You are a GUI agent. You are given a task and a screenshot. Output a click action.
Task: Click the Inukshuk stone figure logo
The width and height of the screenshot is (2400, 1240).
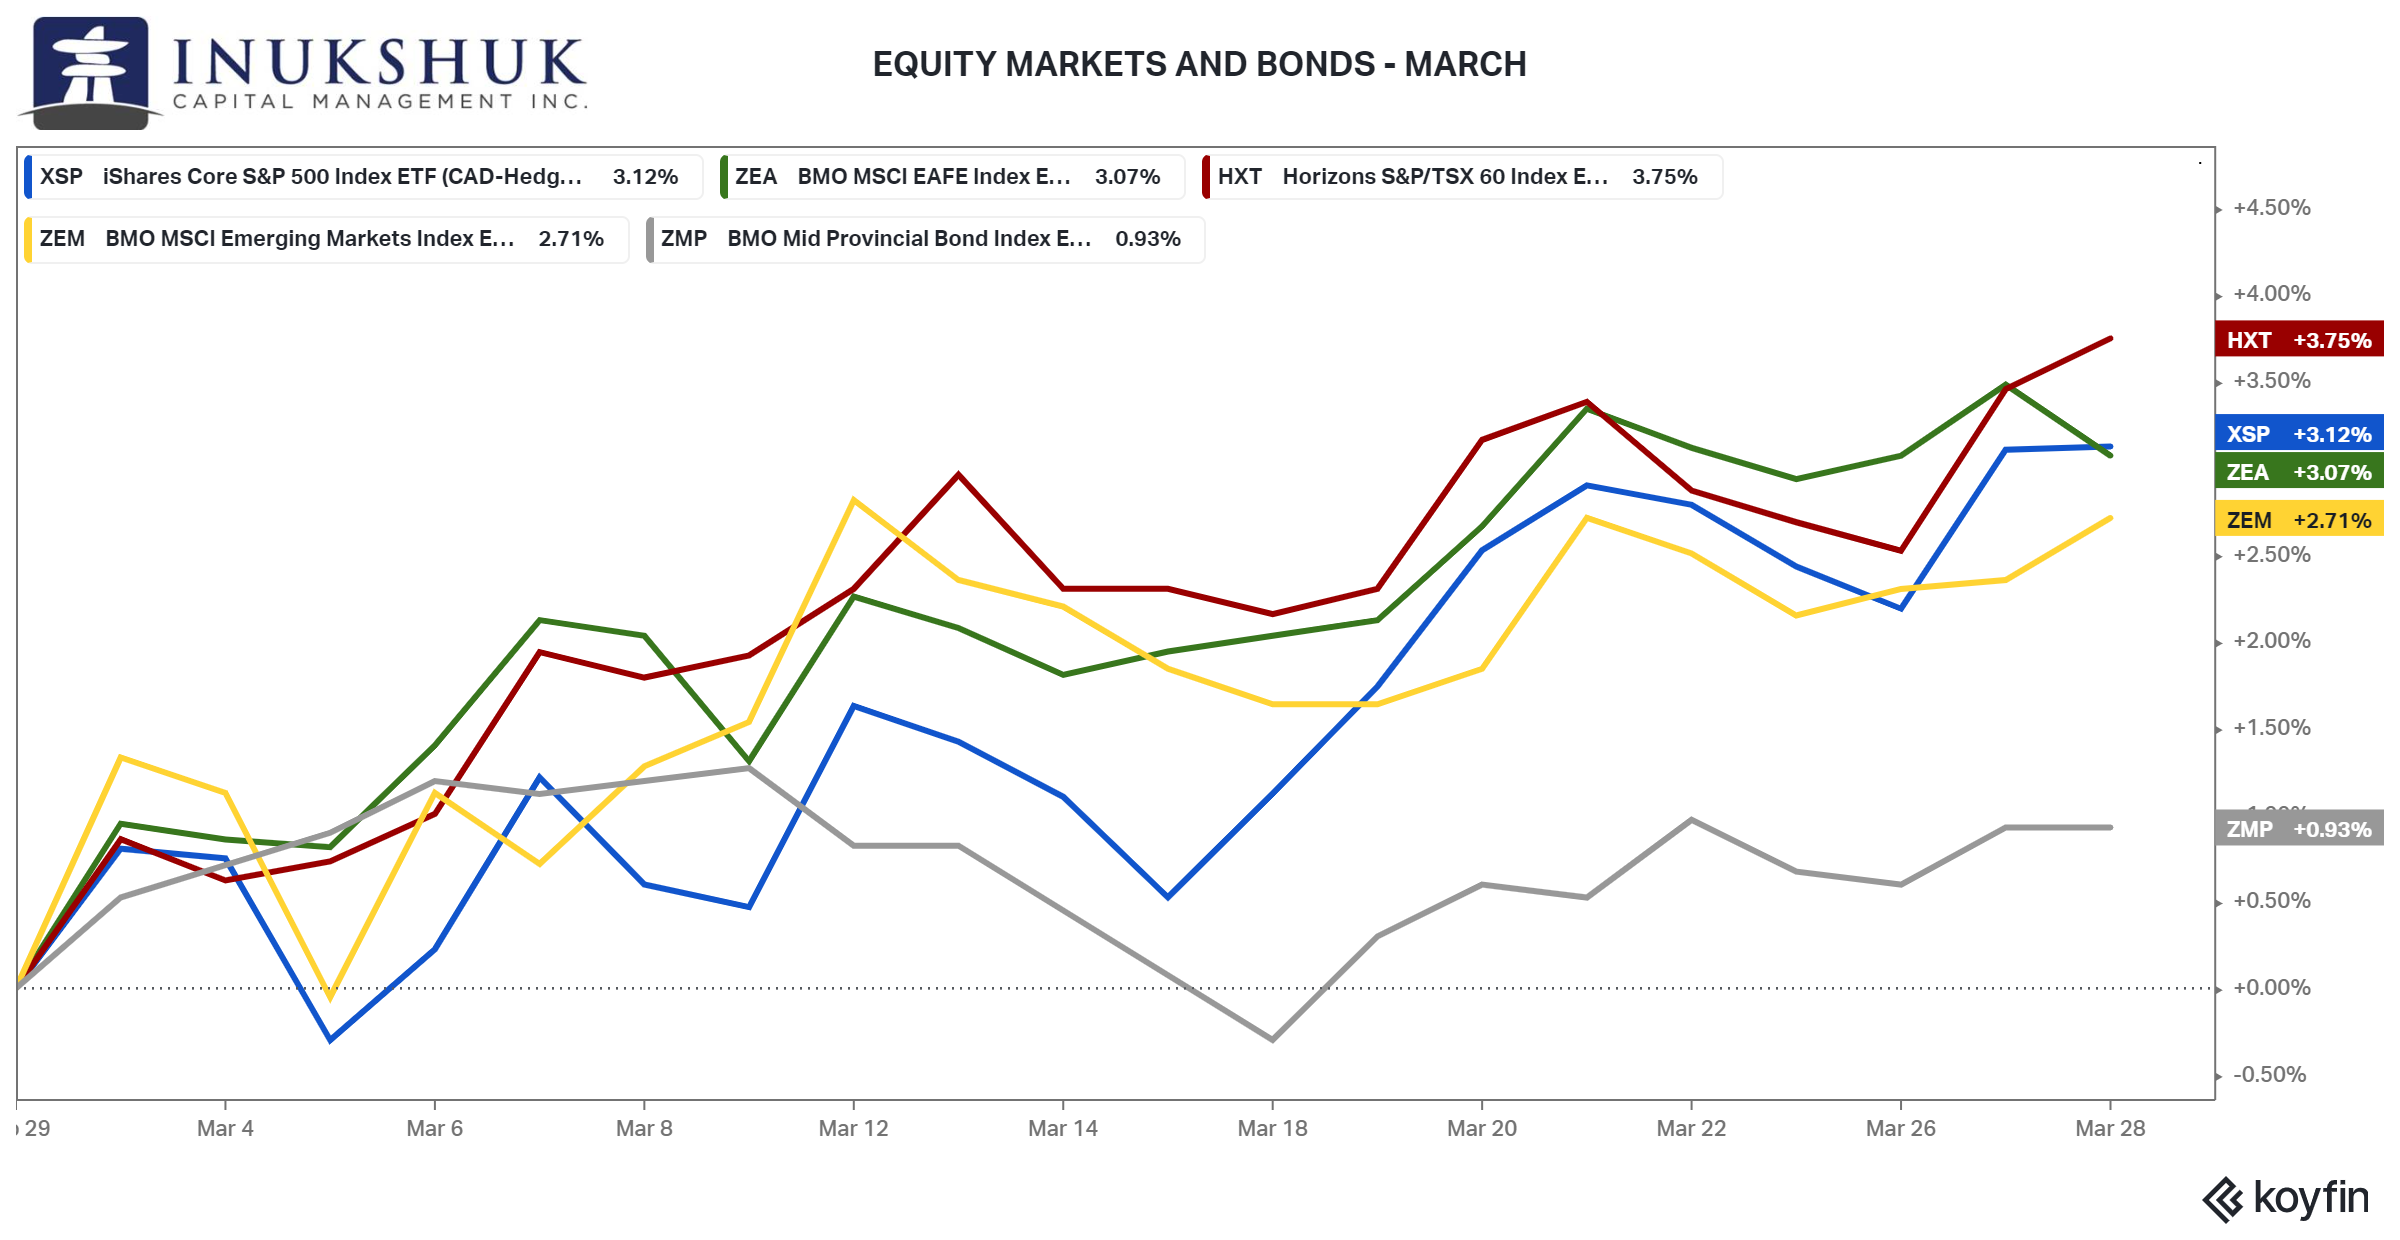[x=91, y=72]
